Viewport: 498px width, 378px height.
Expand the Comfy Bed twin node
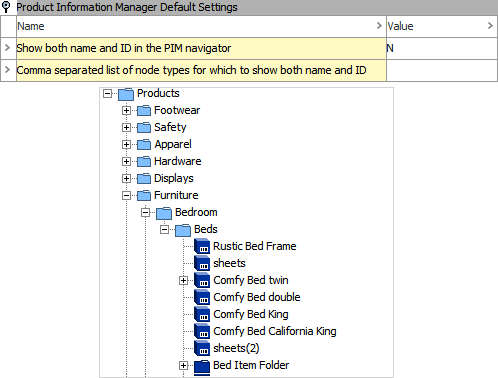click(183, 281)
